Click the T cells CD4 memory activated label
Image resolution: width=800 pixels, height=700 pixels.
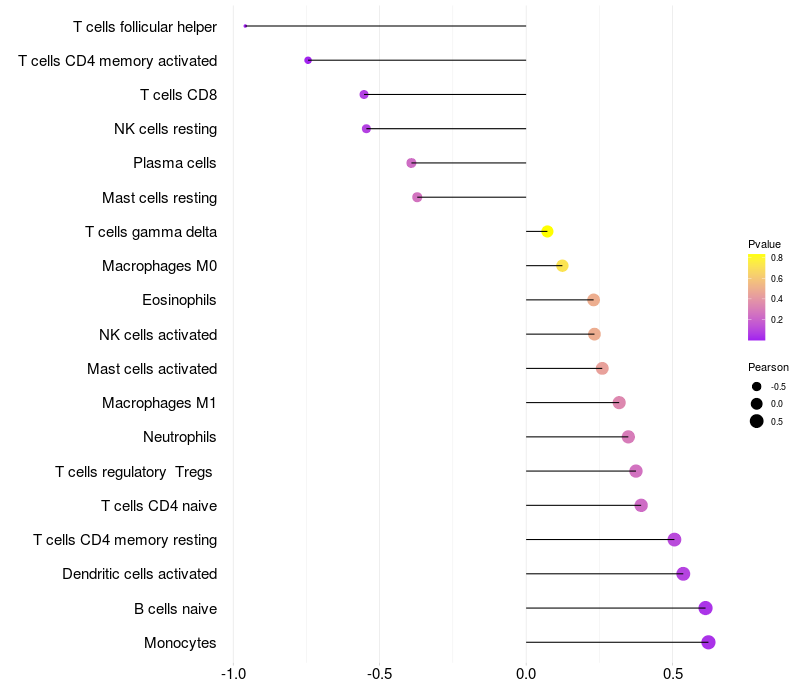118,61
